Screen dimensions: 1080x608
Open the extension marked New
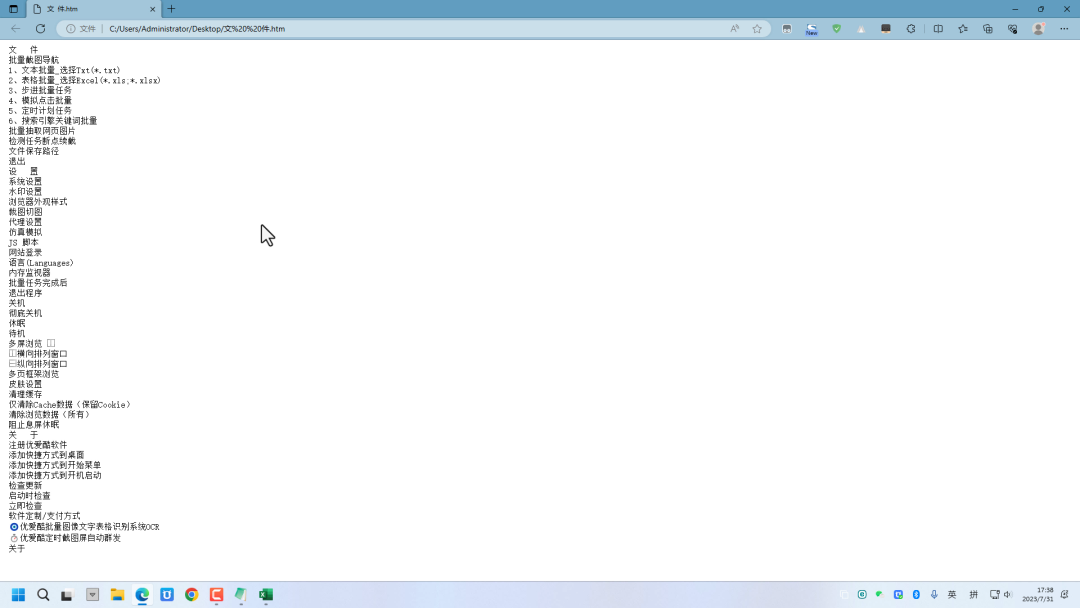pyautogui.click(x=811, y=29)
